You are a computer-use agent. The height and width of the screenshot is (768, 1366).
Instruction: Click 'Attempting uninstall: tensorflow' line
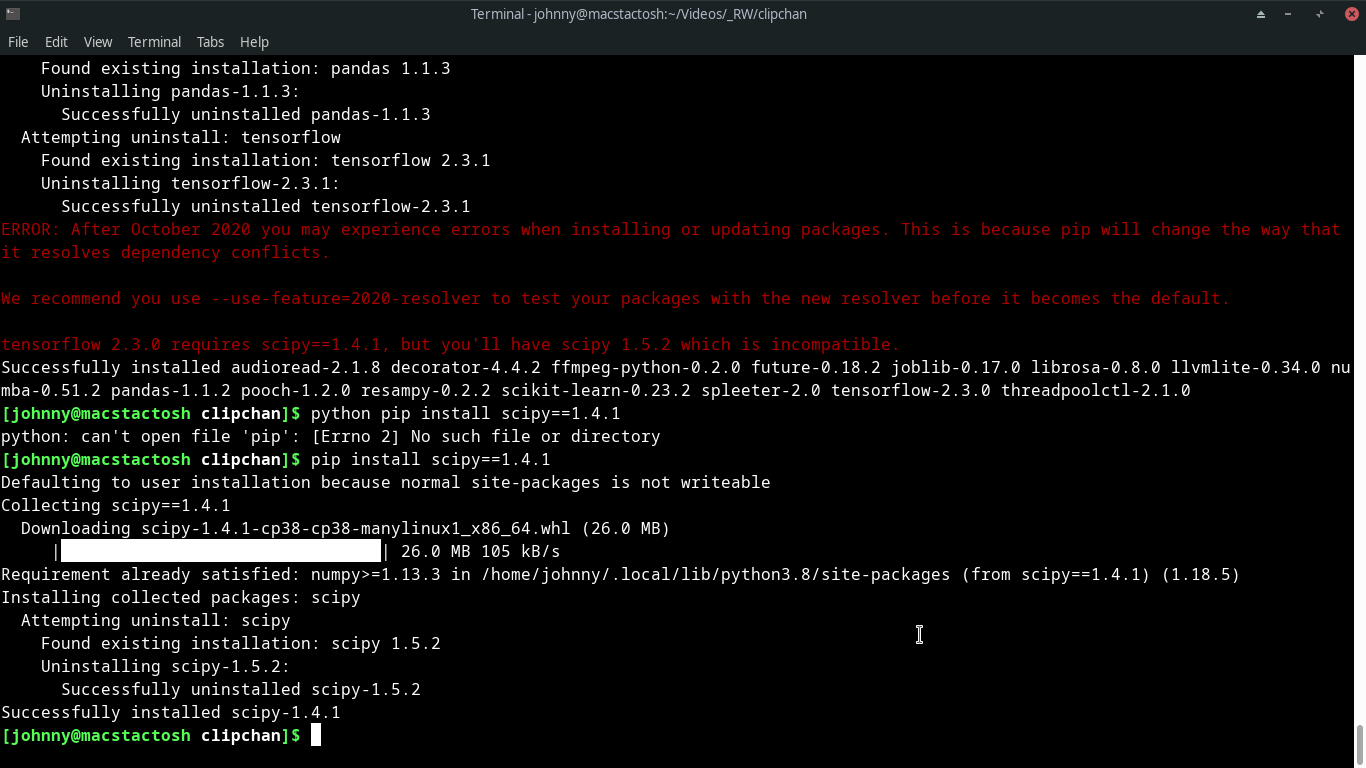[181, 137]
